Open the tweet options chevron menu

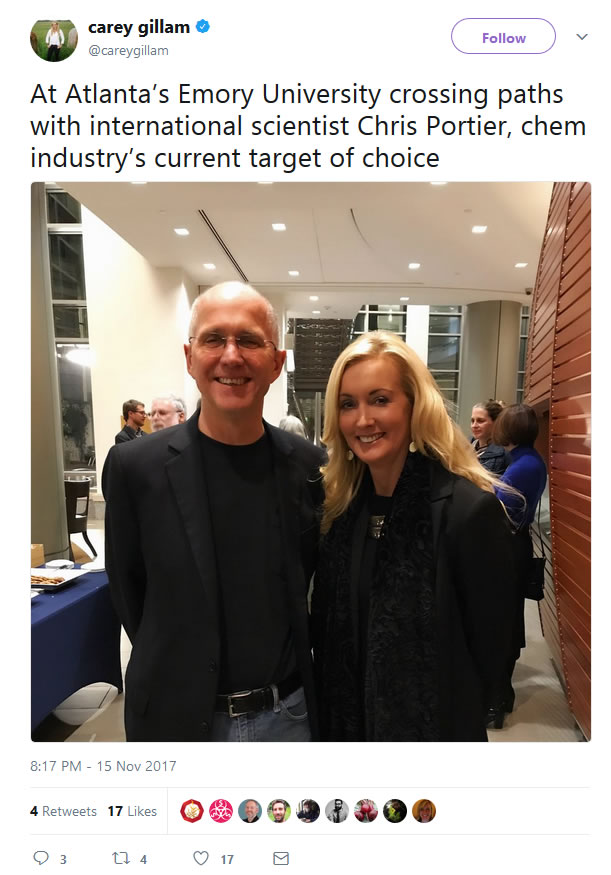581,37
